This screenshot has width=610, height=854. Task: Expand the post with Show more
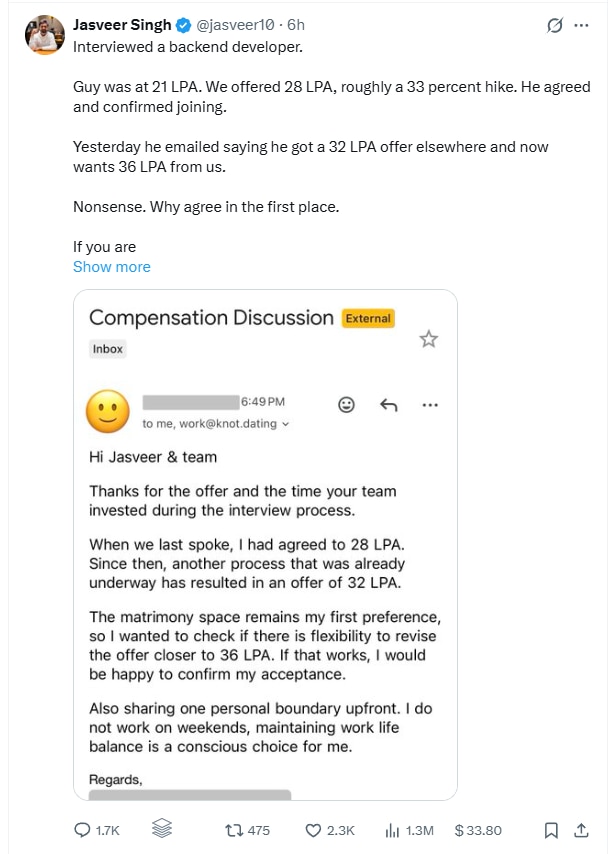click(112, 267)
